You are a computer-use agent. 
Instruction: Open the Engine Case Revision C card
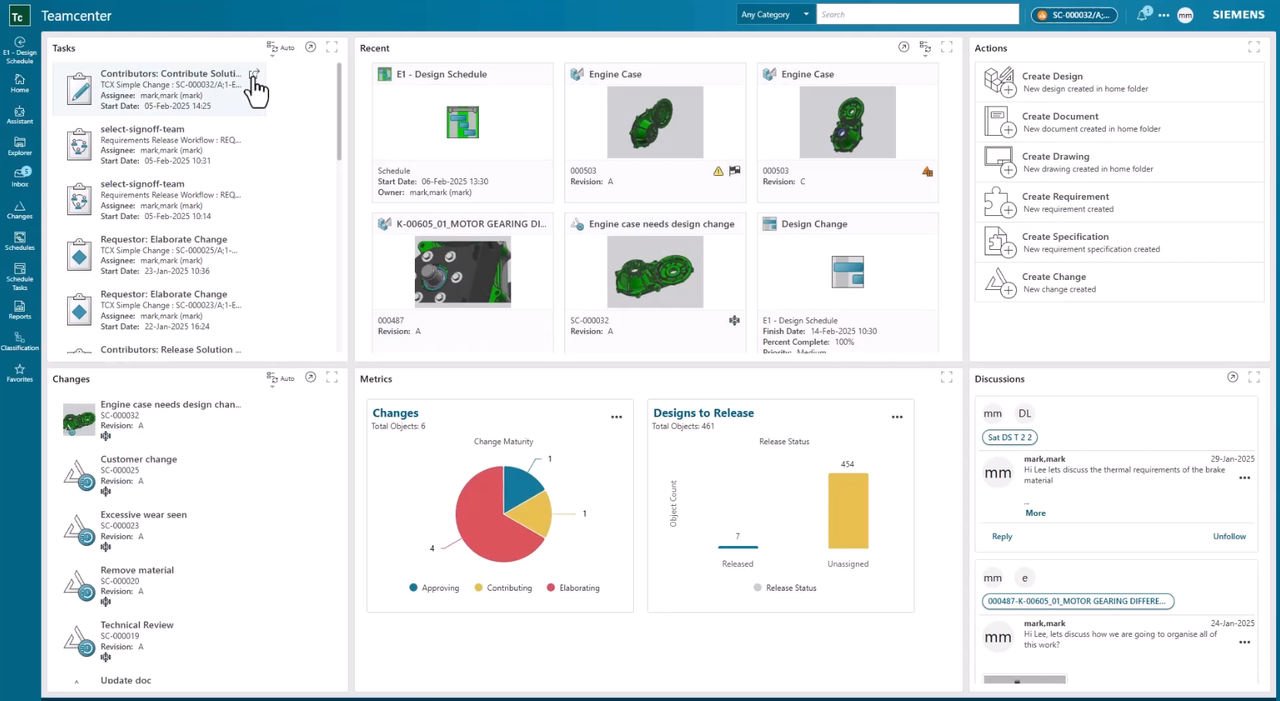[847, 134]
